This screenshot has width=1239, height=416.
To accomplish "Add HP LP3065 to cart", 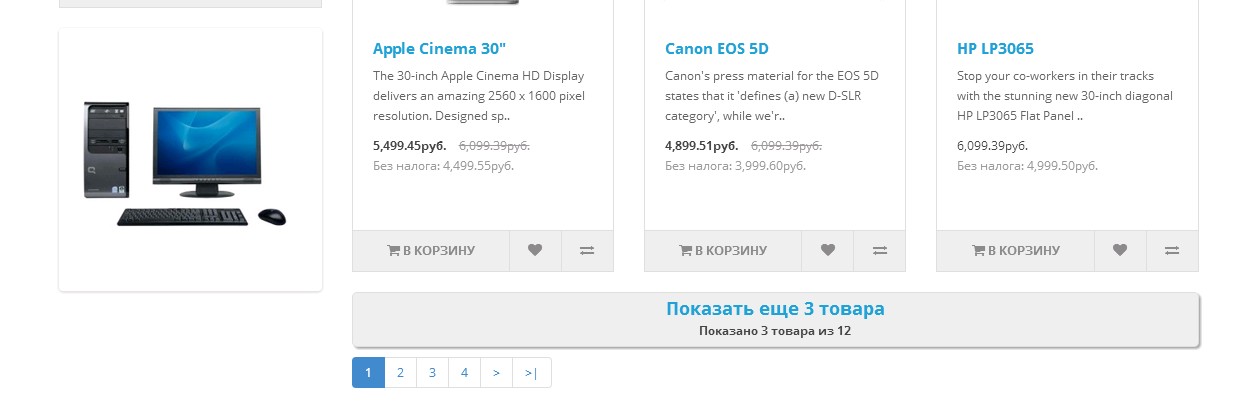I will point(1015,251).
